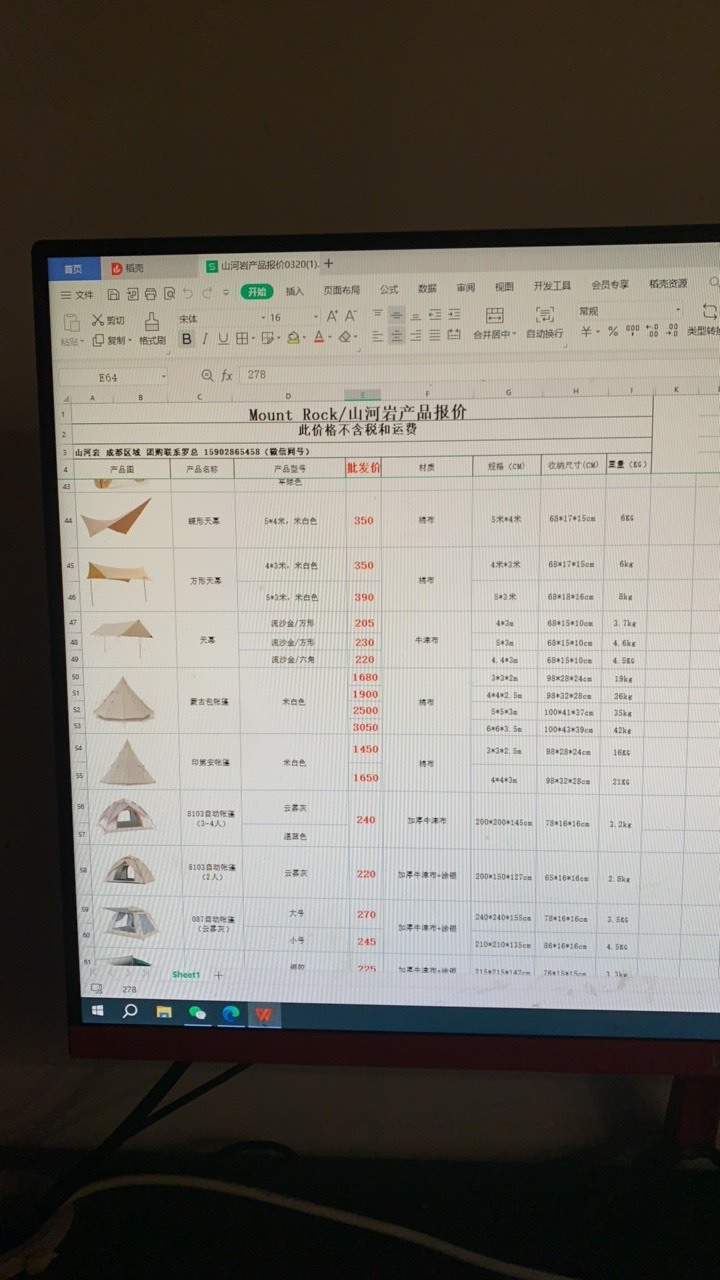This screenshot has height=1280, width=720.
Task: Click the percent % format icon
Action: click(x=613, y=331)
